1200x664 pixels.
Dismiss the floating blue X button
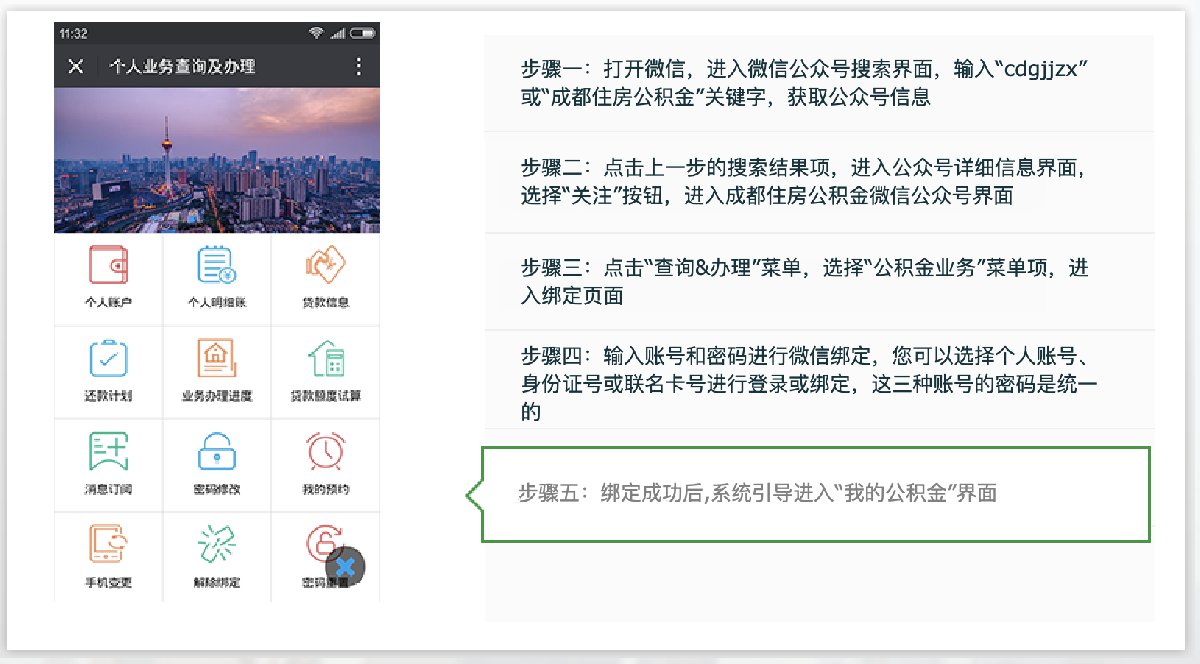coord(345,566)
